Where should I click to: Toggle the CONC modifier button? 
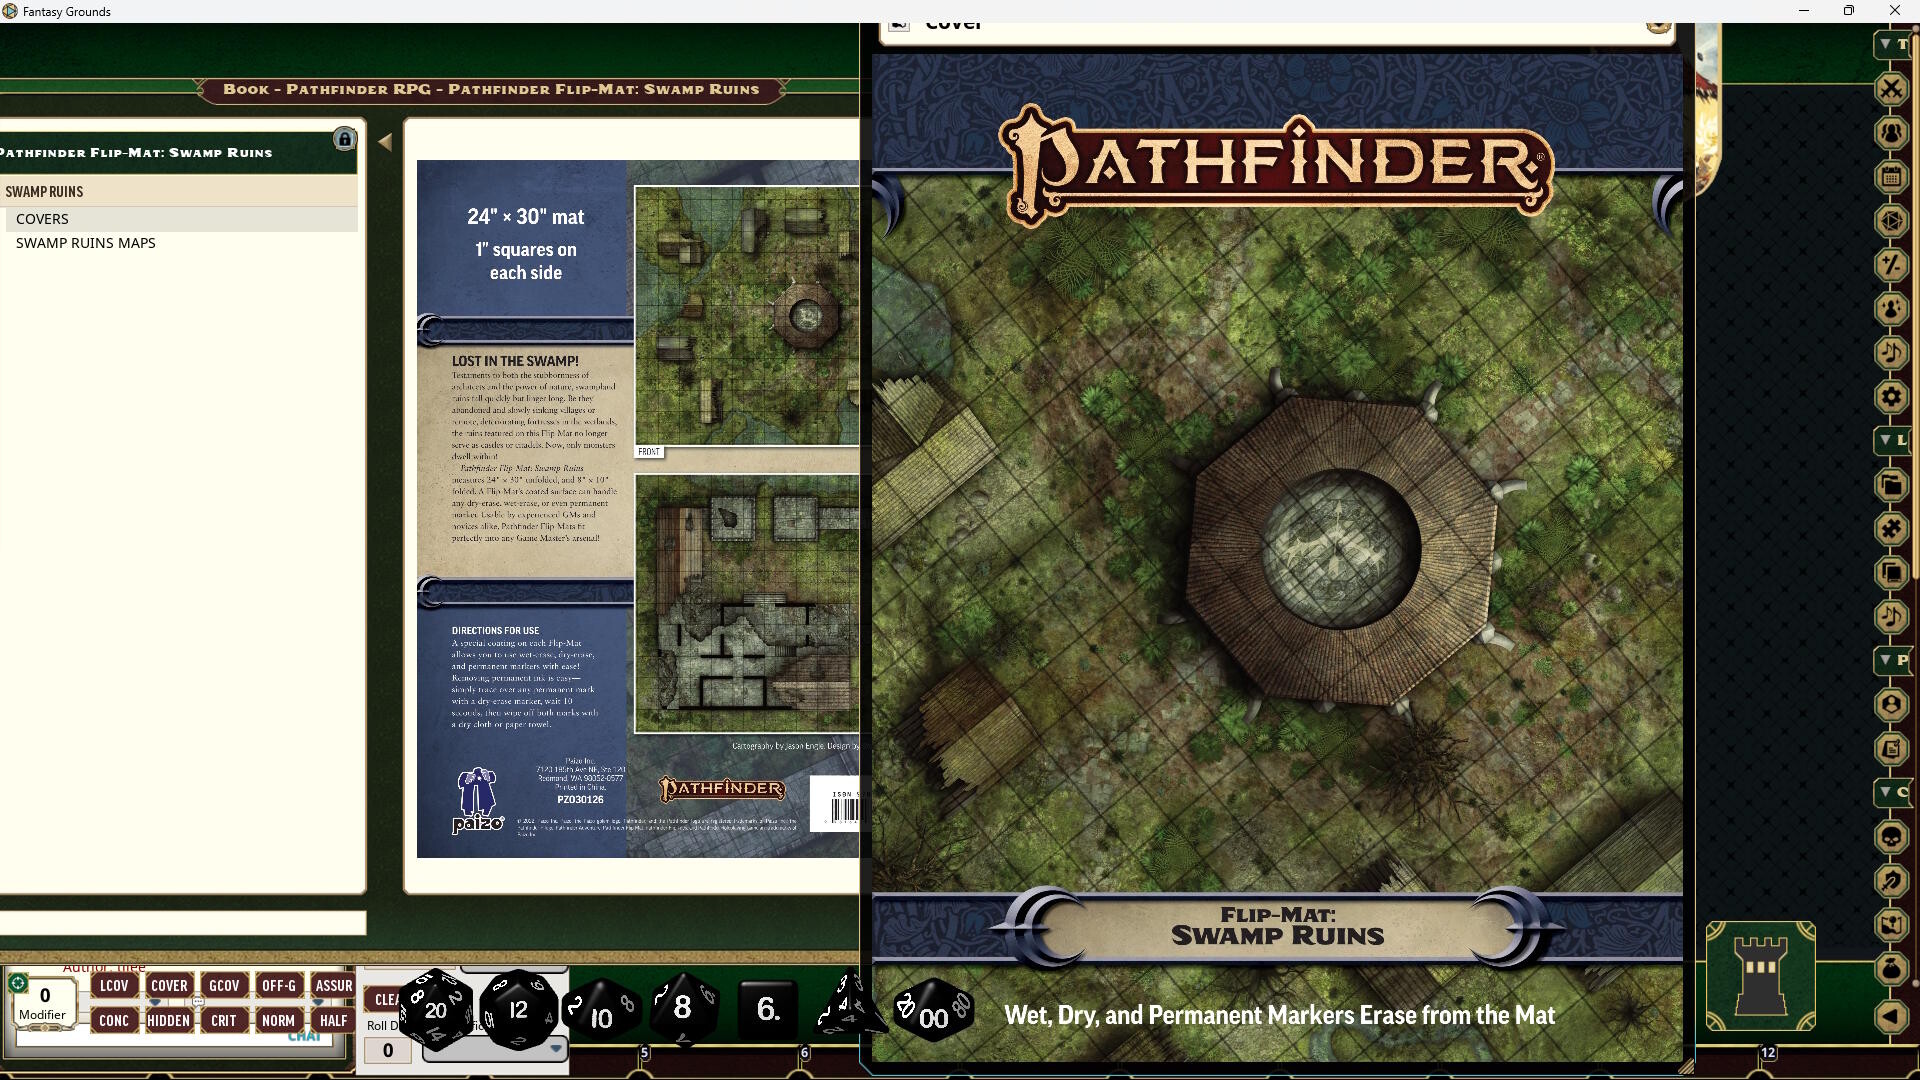point(114,1021)
